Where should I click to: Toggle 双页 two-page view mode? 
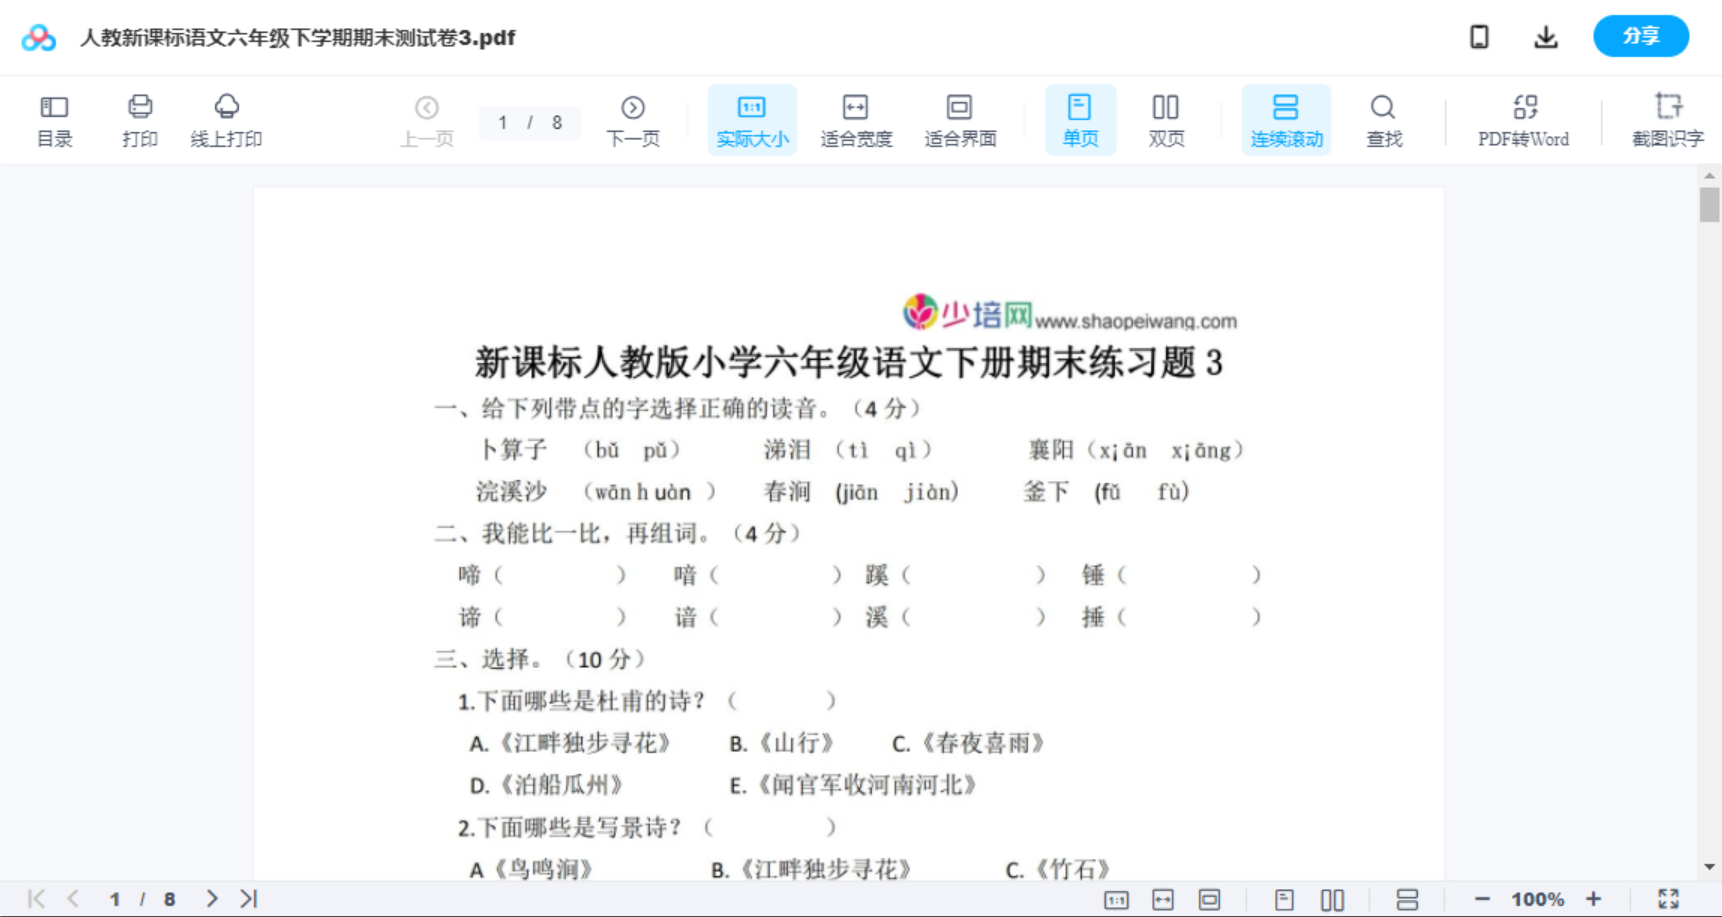(1166, 119)
